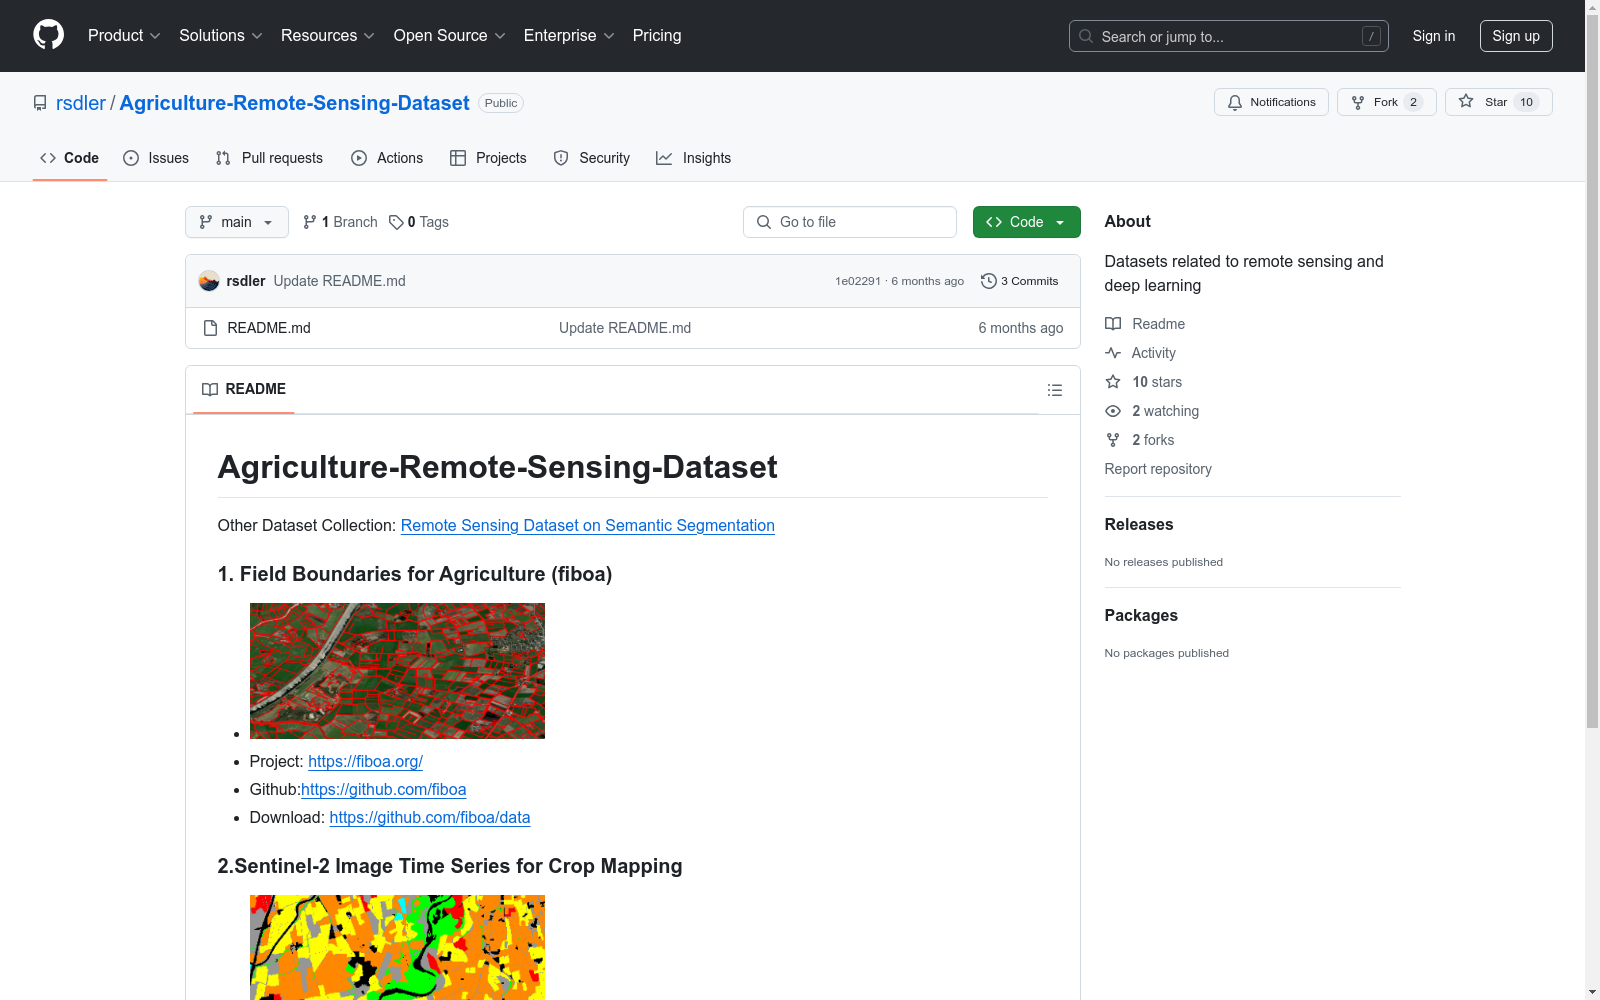Open the latest commit message Update README.md in the rsdler commit bar

(x=339, y=281)
